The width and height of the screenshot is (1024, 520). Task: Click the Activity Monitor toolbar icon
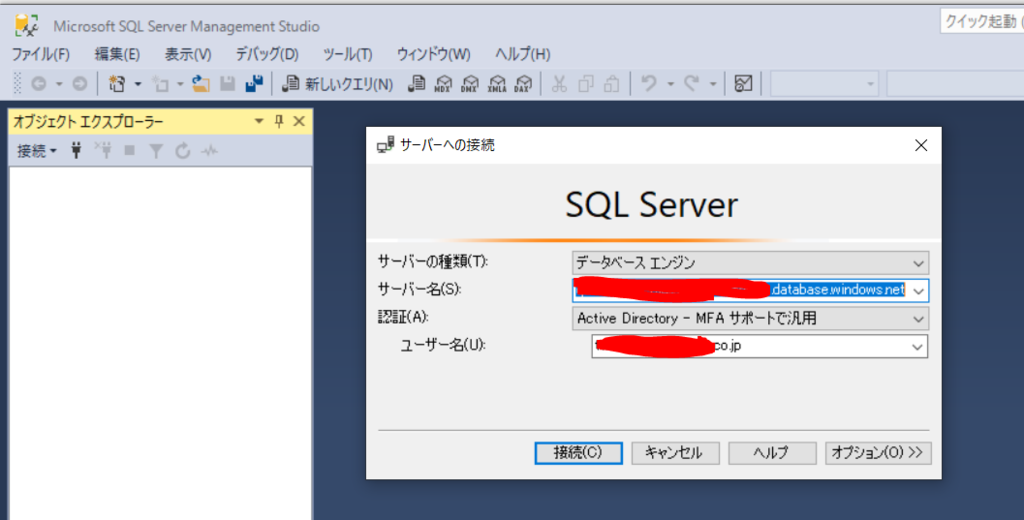(743, 84)
